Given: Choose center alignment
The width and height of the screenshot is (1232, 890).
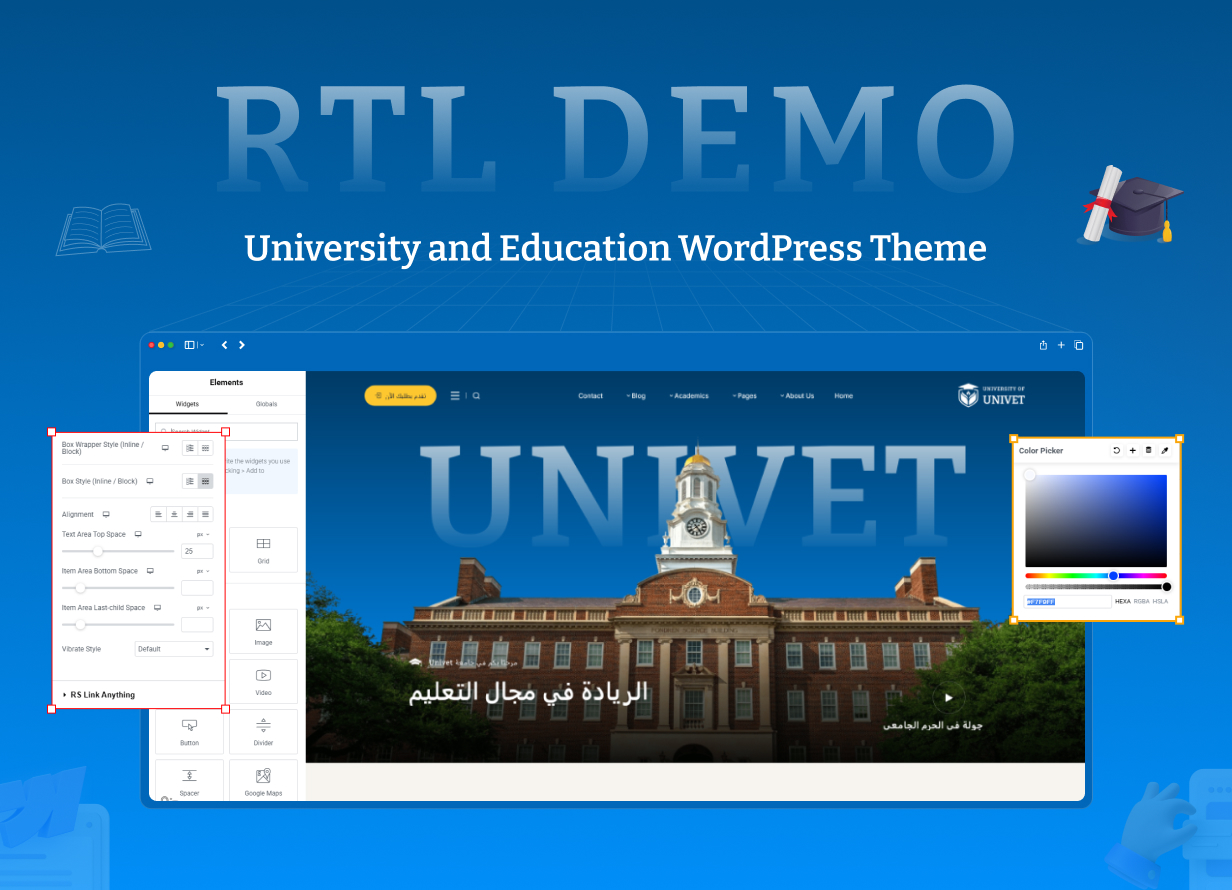Looking at the screenshot, I should (174, 514).
